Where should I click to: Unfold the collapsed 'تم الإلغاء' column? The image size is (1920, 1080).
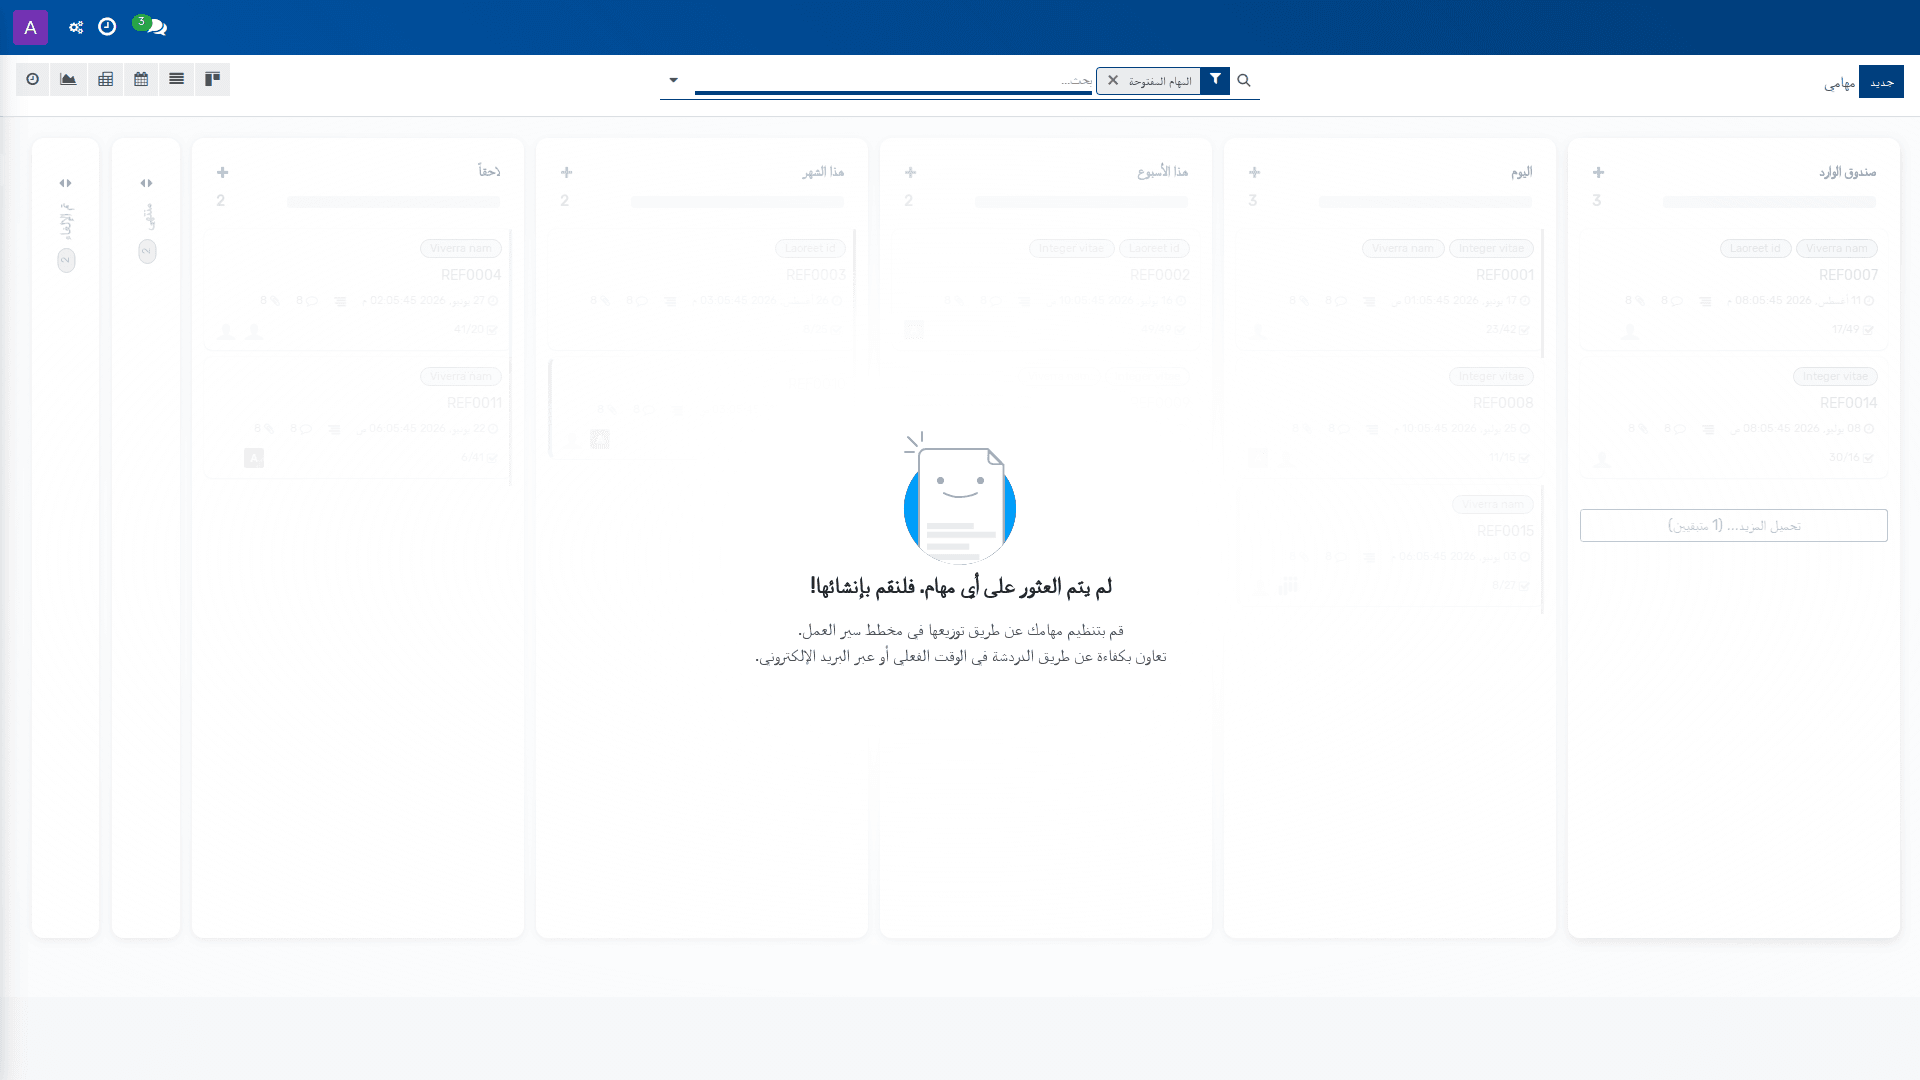[x=65, y=183]
